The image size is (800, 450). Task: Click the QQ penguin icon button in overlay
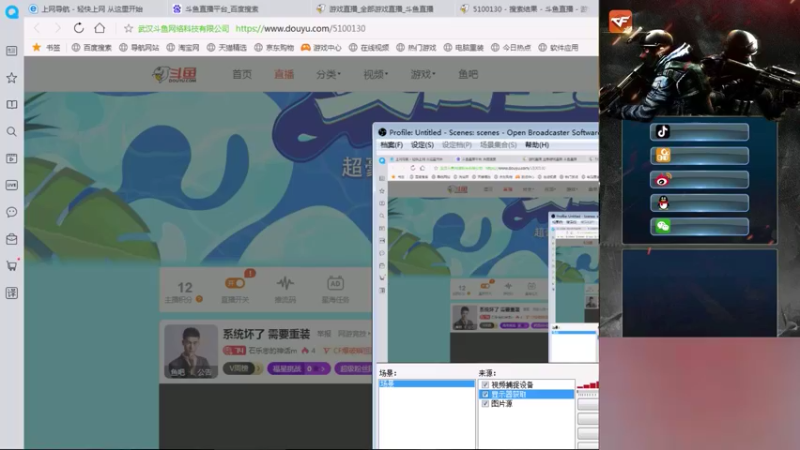[x=699, y=203]
